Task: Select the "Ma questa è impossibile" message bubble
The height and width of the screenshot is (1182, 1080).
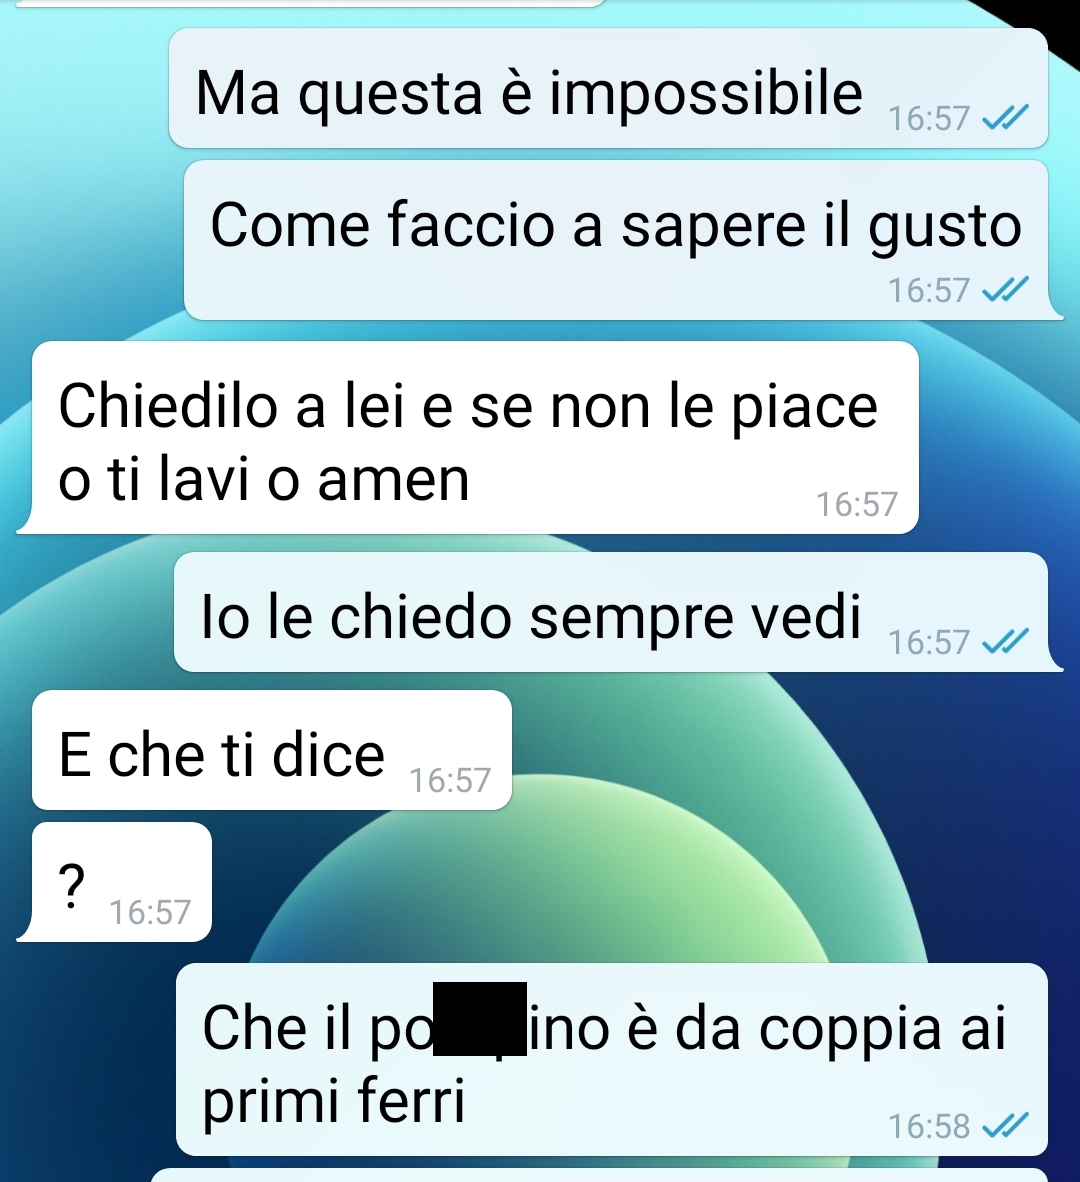Action: (x=608, y=88)
